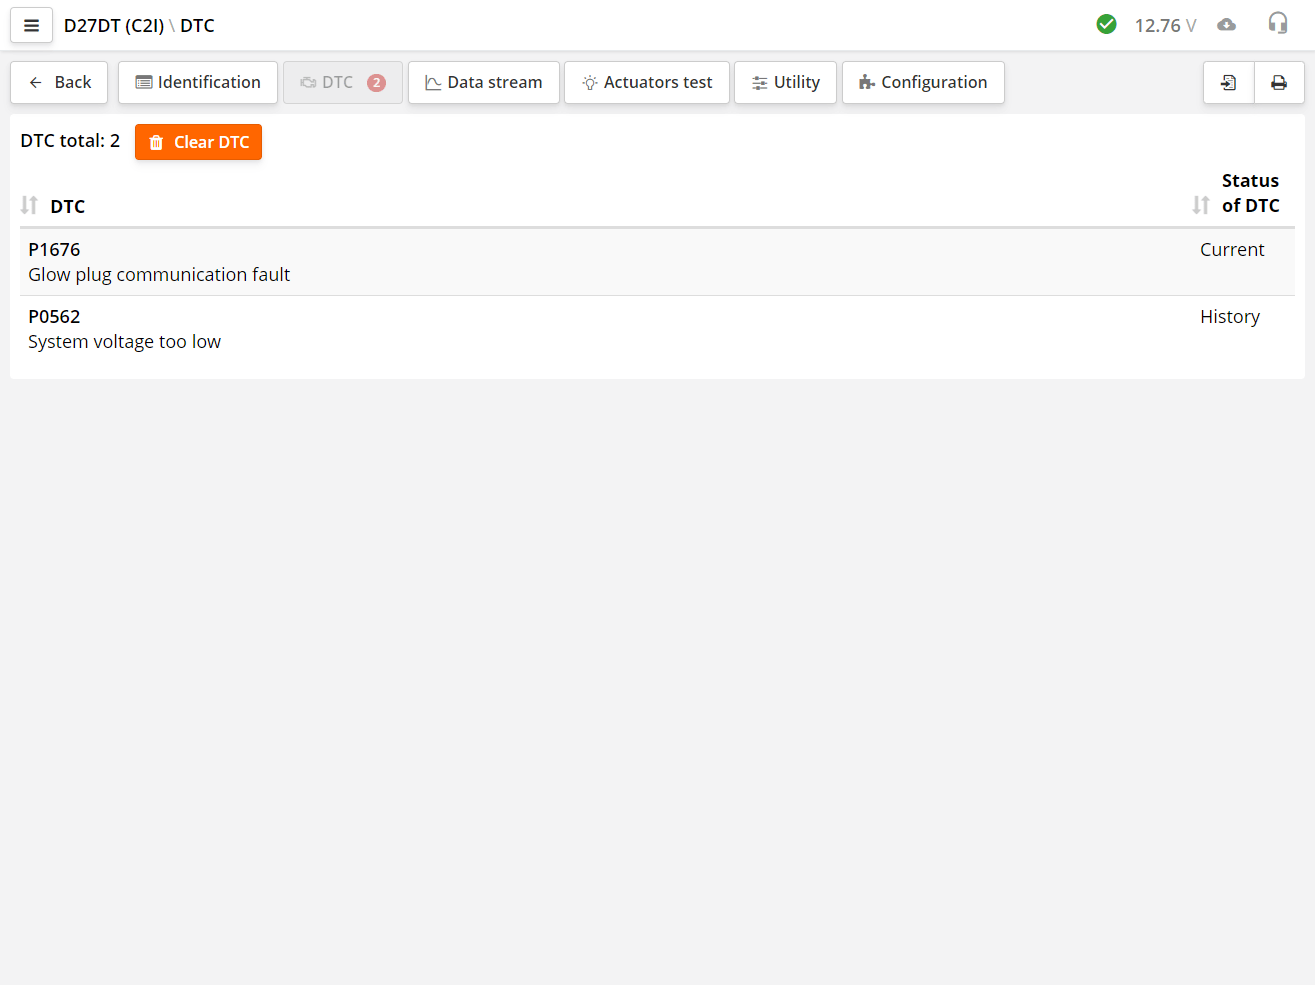Clear all DTC codes
The height and width of the screenshot is (985, 1315).
(x=198, y=142)
